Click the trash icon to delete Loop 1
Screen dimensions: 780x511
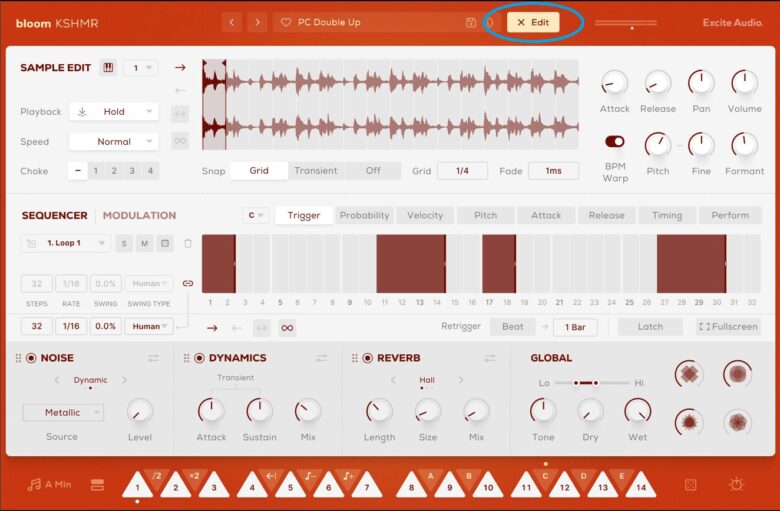187,243
